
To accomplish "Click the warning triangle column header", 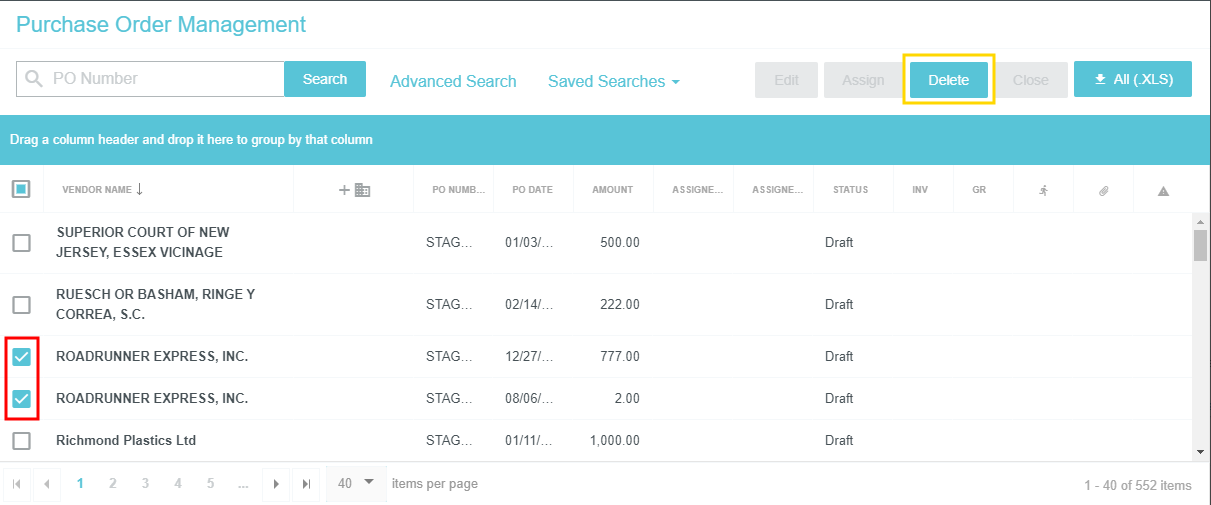I will 1163,190.
